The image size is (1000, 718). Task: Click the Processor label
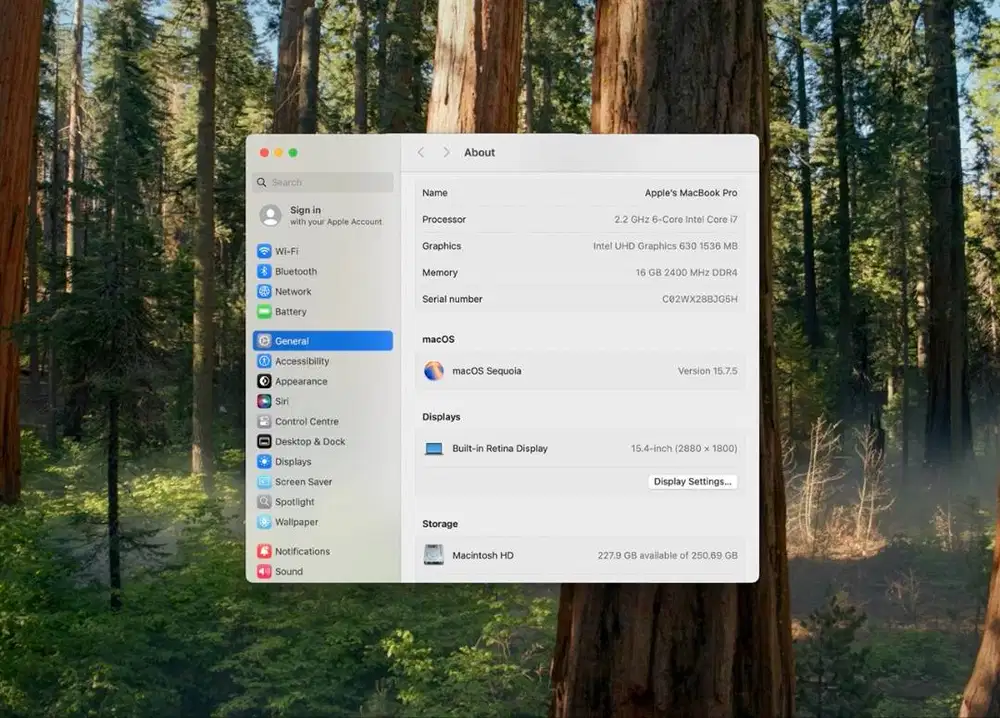[444, 219]
